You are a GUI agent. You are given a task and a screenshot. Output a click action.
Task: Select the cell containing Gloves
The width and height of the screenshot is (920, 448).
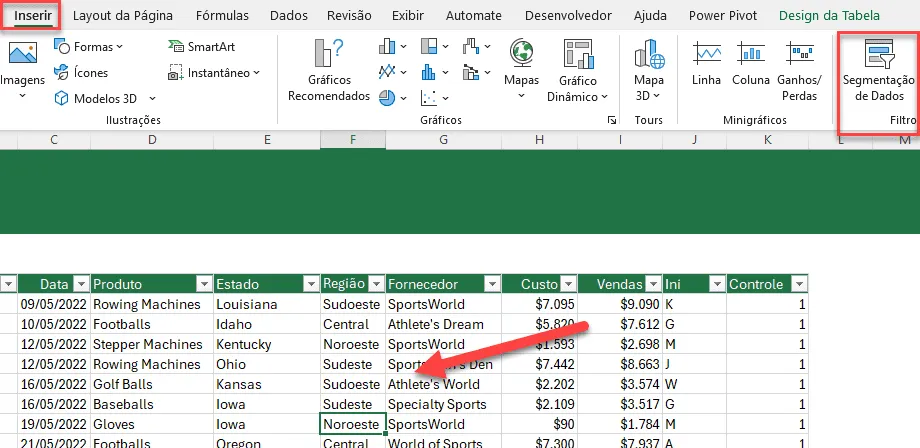[x=152, y=424]
